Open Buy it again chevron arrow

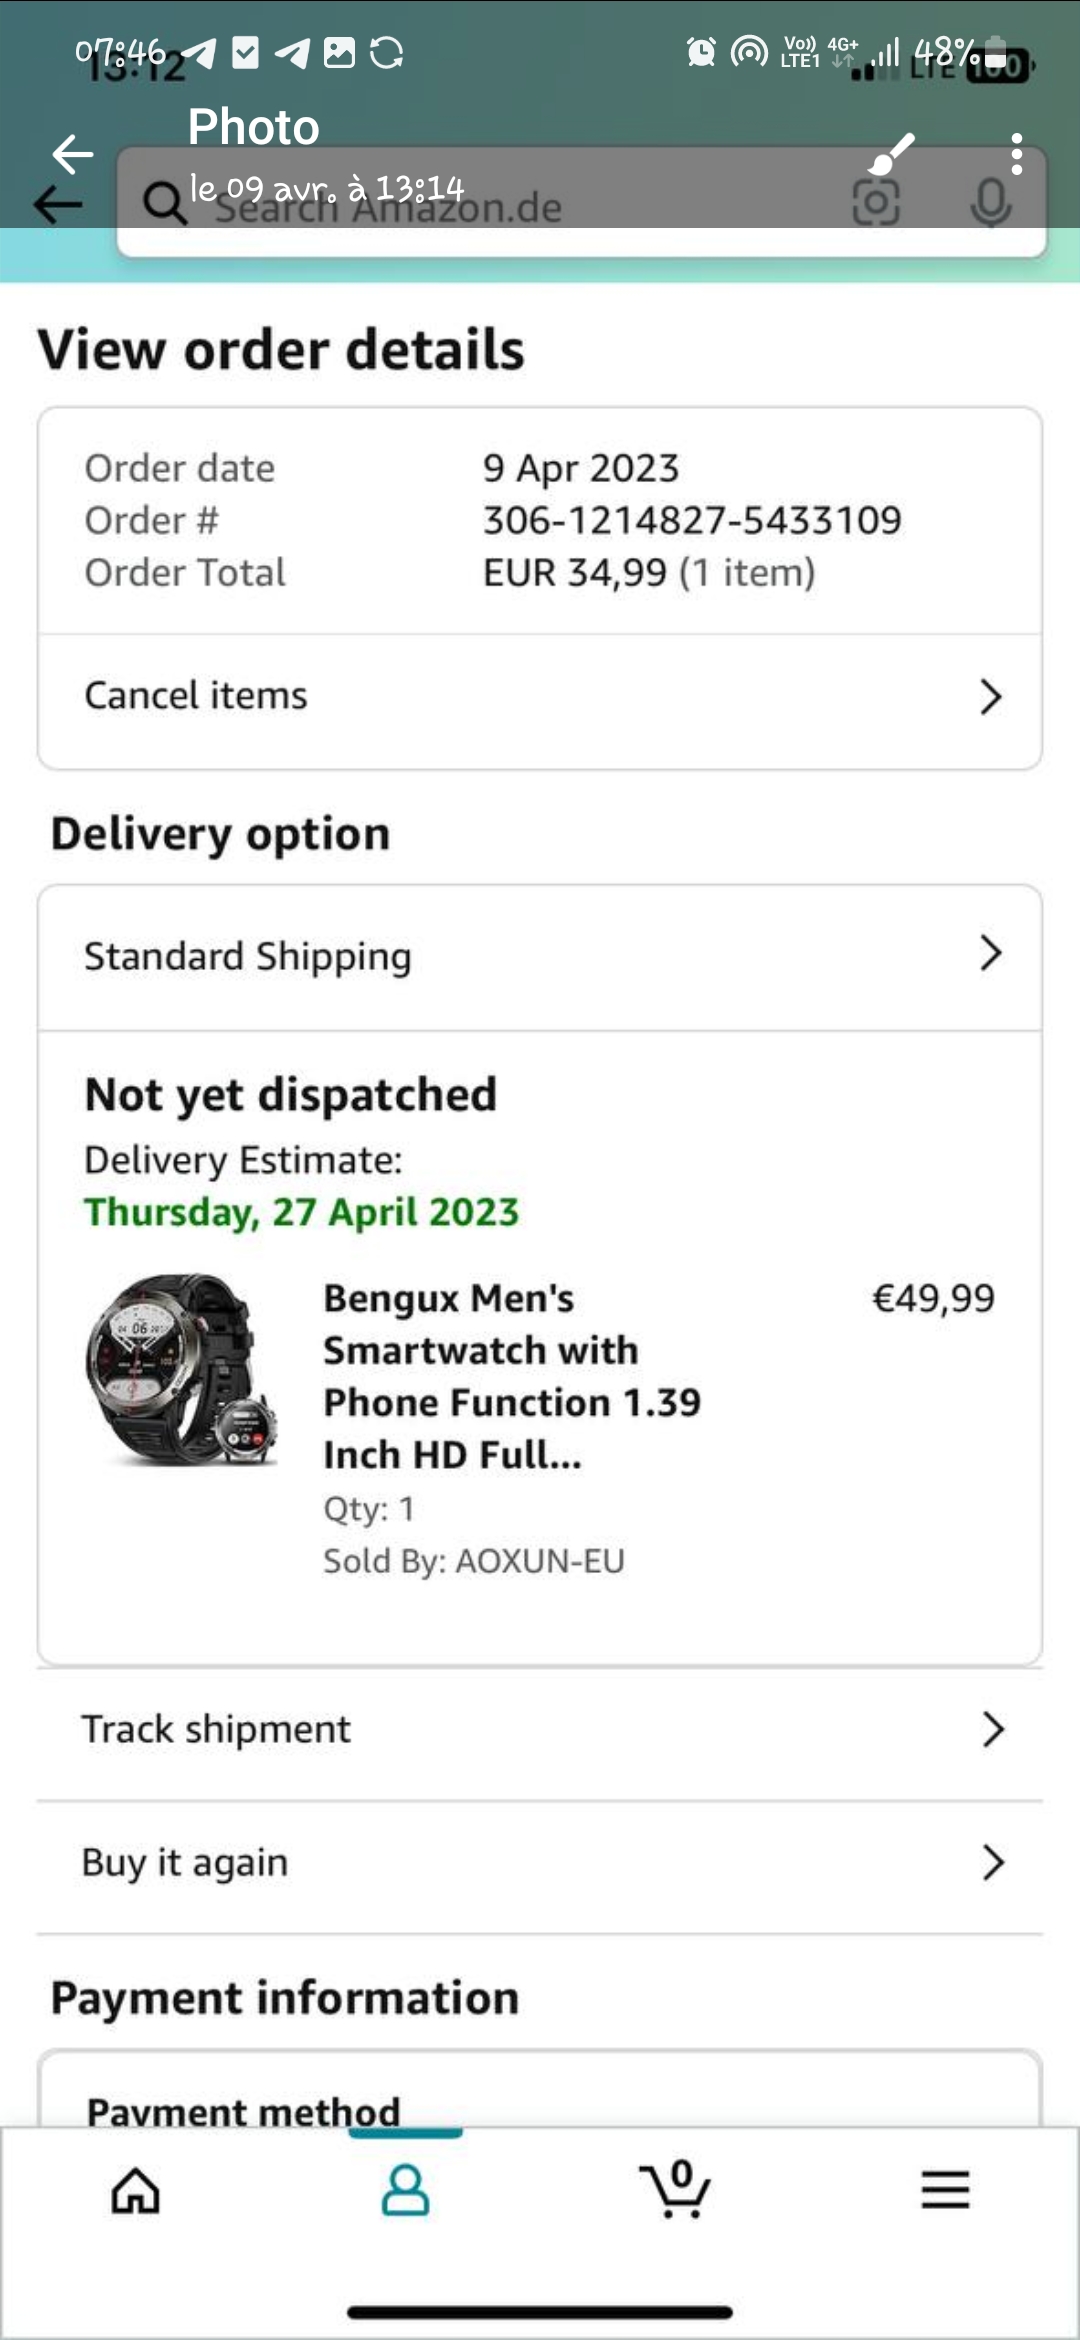pyautogui.click(x=992, y=1862)
